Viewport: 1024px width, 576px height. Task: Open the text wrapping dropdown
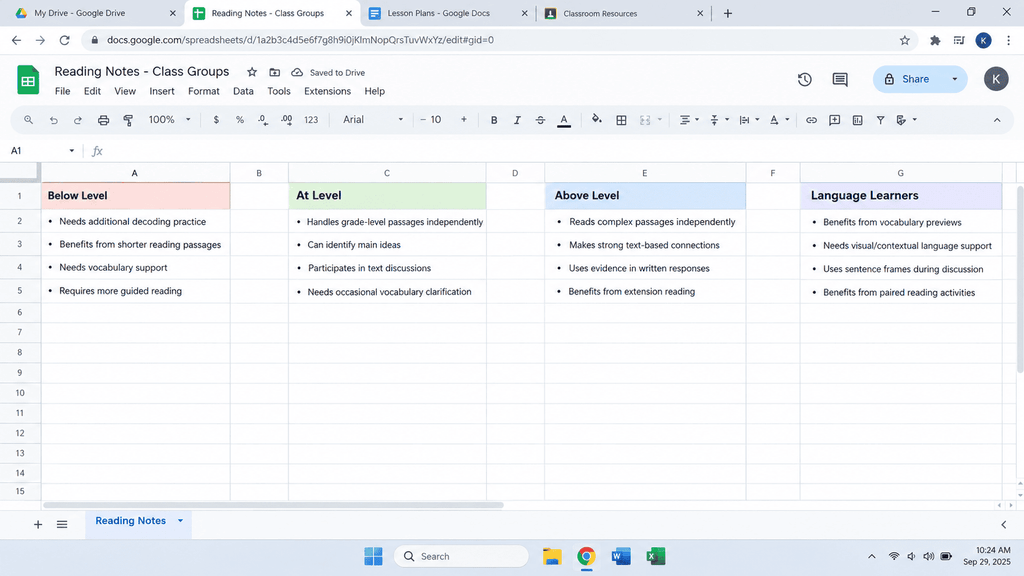(x=749, y=120)
